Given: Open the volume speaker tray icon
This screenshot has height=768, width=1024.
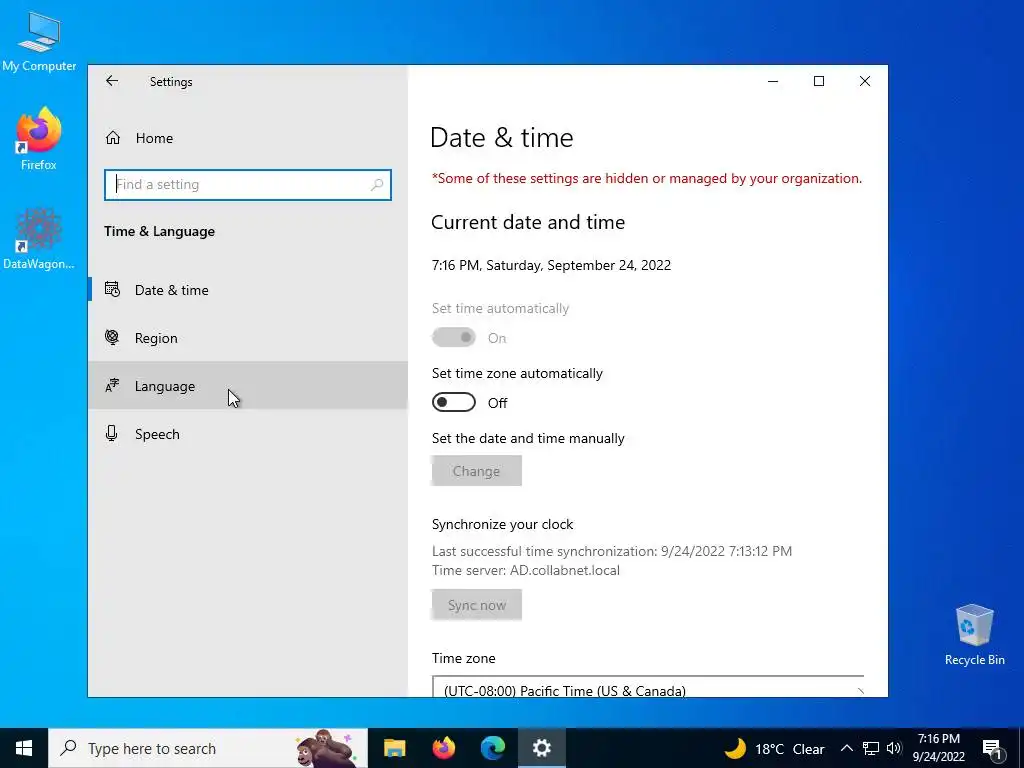Looking at the screenshot, I should tap(894, 748).
